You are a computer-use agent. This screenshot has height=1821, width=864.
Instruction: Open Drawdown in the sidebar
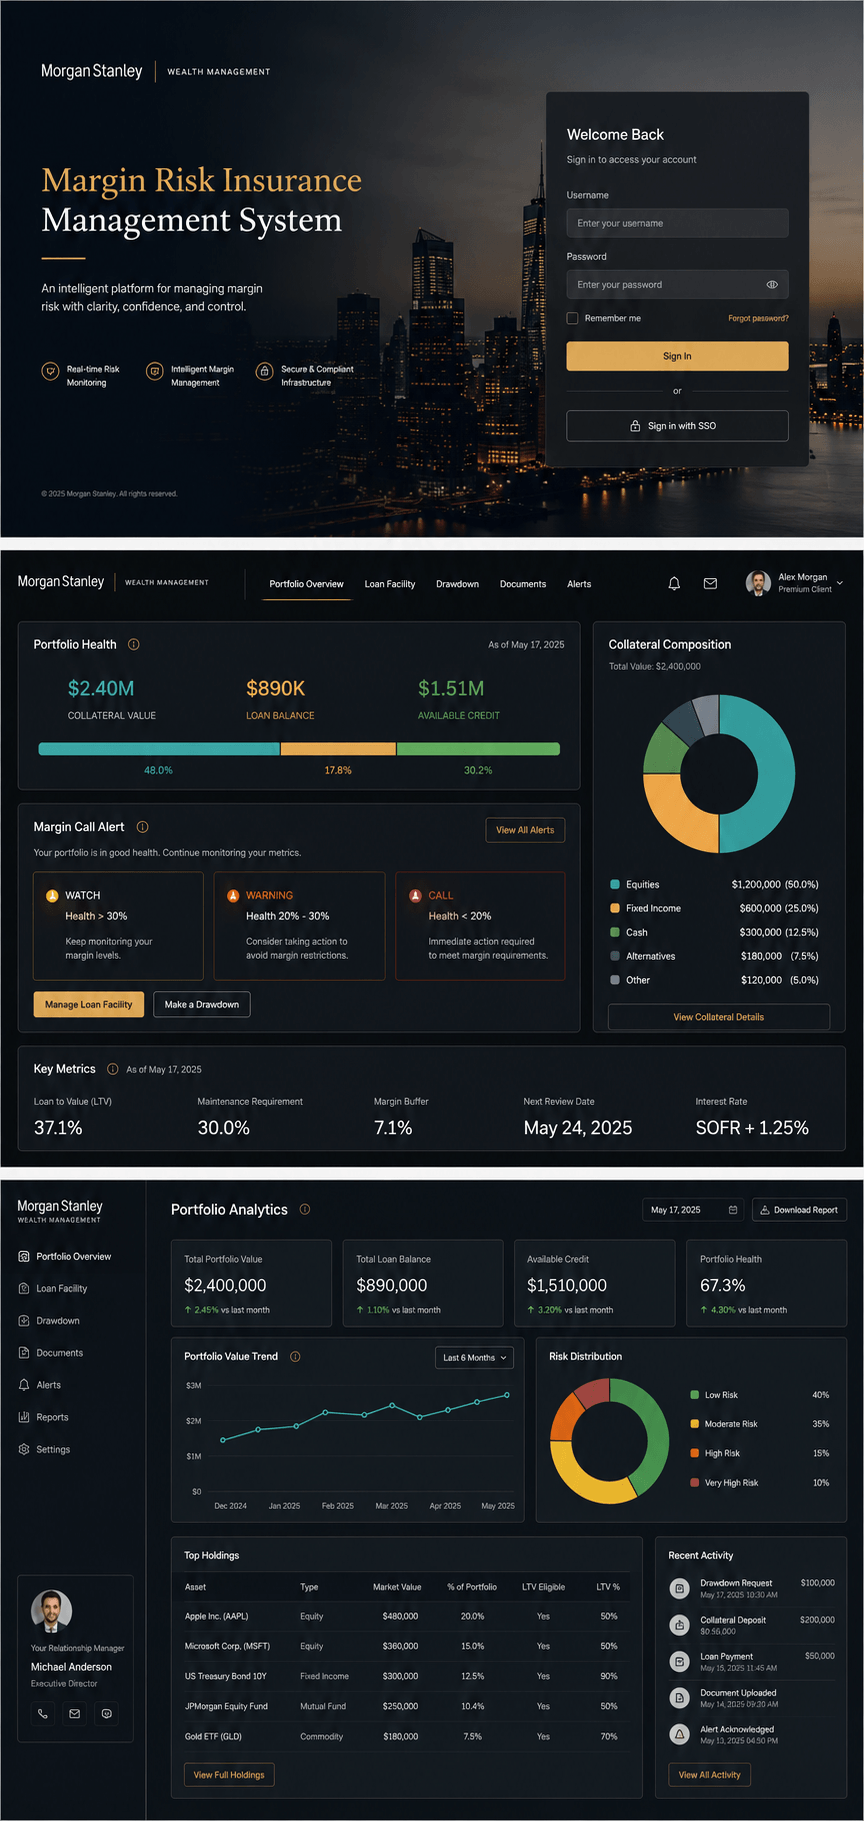pos(50,1321)
